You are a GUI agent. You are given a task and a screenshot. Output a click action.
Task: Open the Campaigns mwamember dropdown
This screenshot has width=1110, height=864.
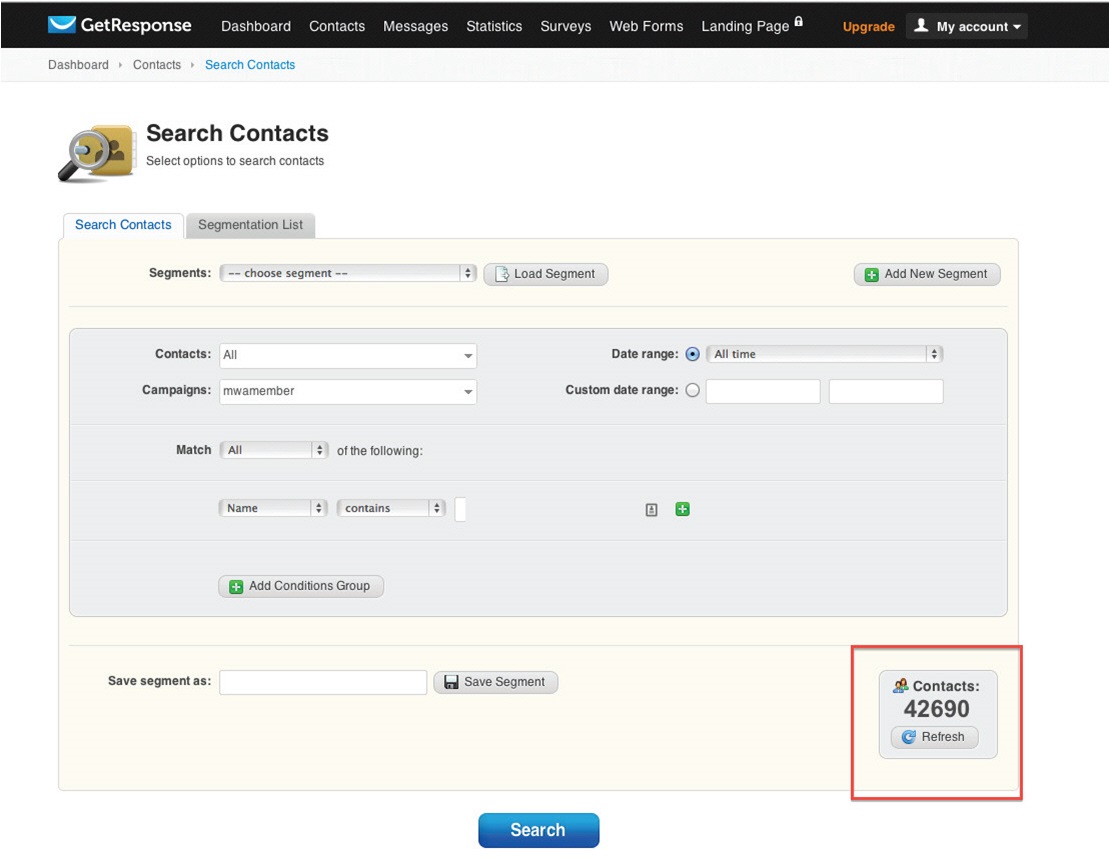pyautogui.click(x=348, y=391)
